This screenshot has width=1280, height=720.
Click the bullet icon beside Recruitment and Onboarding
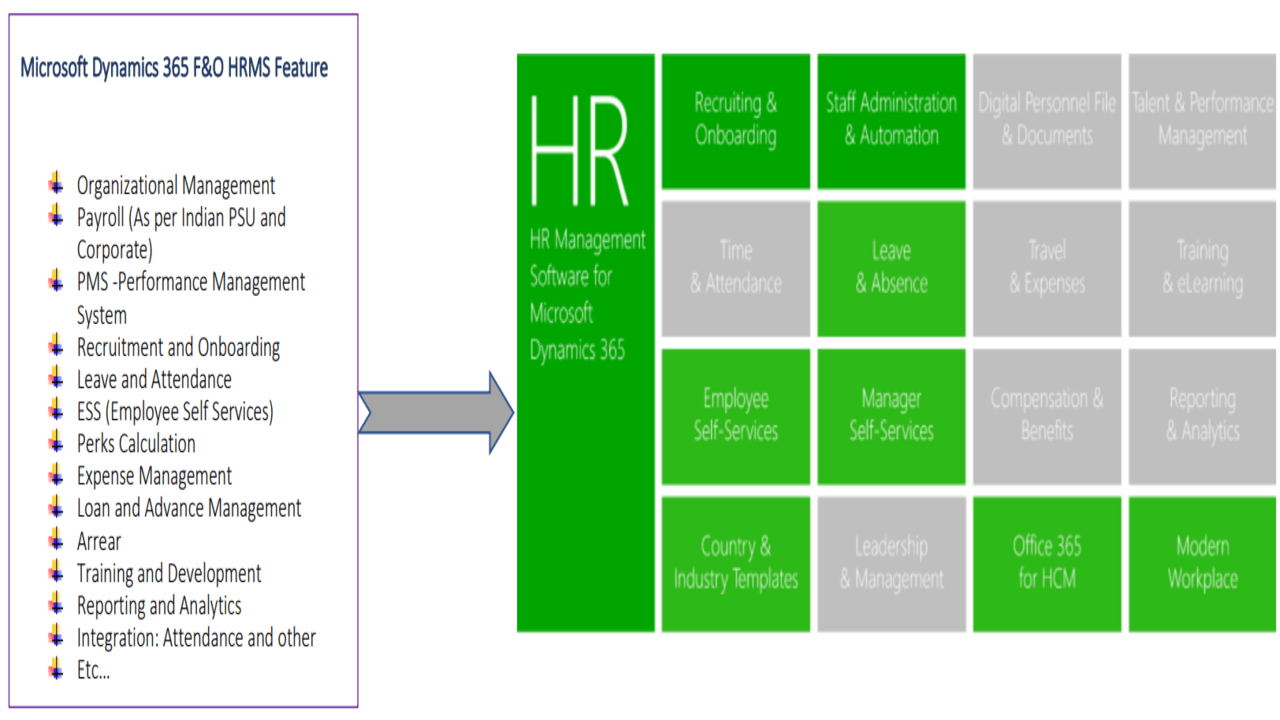pyautogui.click(x=57, y=346)
